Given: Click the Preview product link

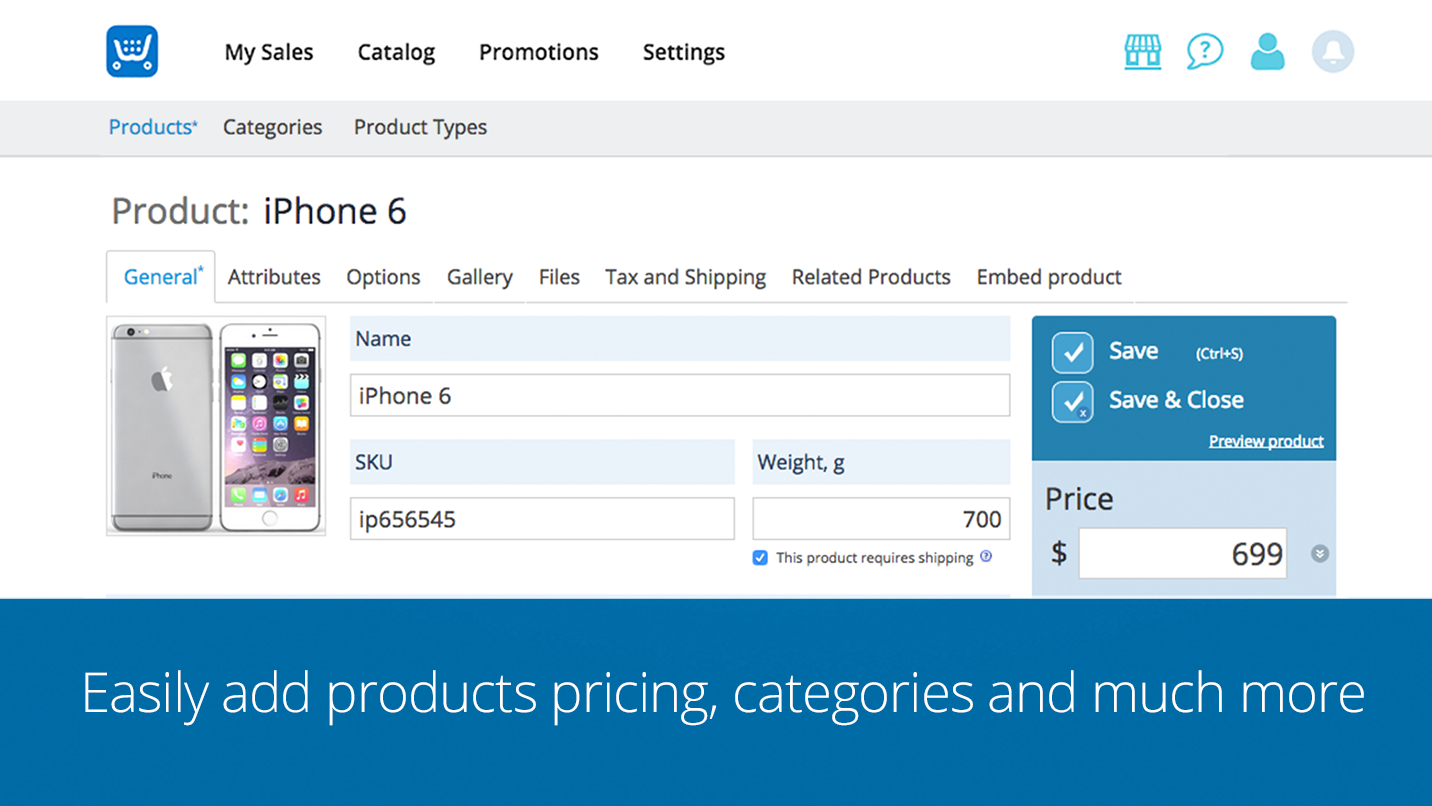Looking at the screenshot, I should [x=1266, y=440].
